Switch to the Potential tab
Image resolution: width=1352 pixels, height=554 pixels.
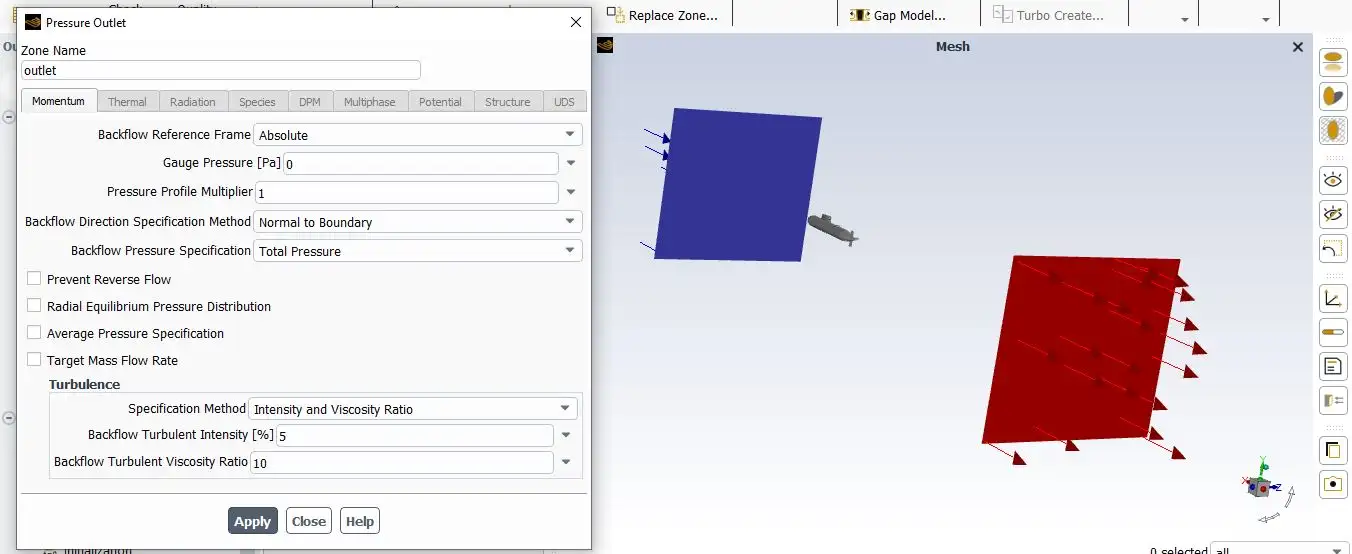coord(440,102)
